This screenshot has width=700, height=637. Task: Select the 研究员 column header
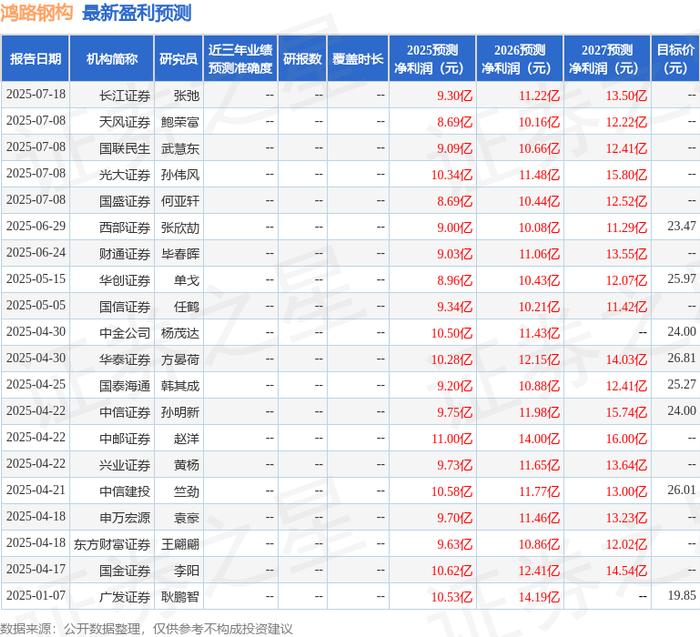point(179,58)
